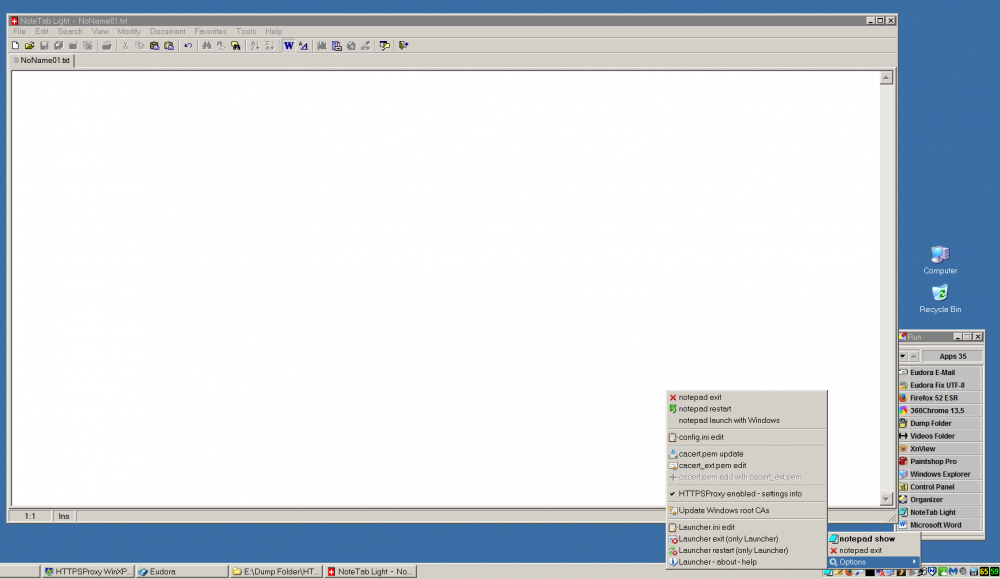Open the Computer desktop icon
The image size is (1000, 579).
(x=940, y=259)
